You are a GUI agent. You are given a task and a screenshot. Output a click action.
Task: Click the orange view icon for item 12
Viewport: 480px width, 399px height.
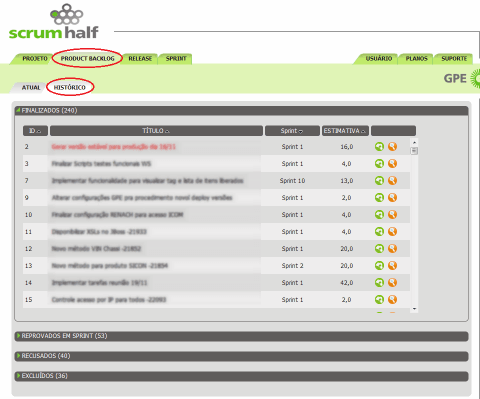click(393, 249)
